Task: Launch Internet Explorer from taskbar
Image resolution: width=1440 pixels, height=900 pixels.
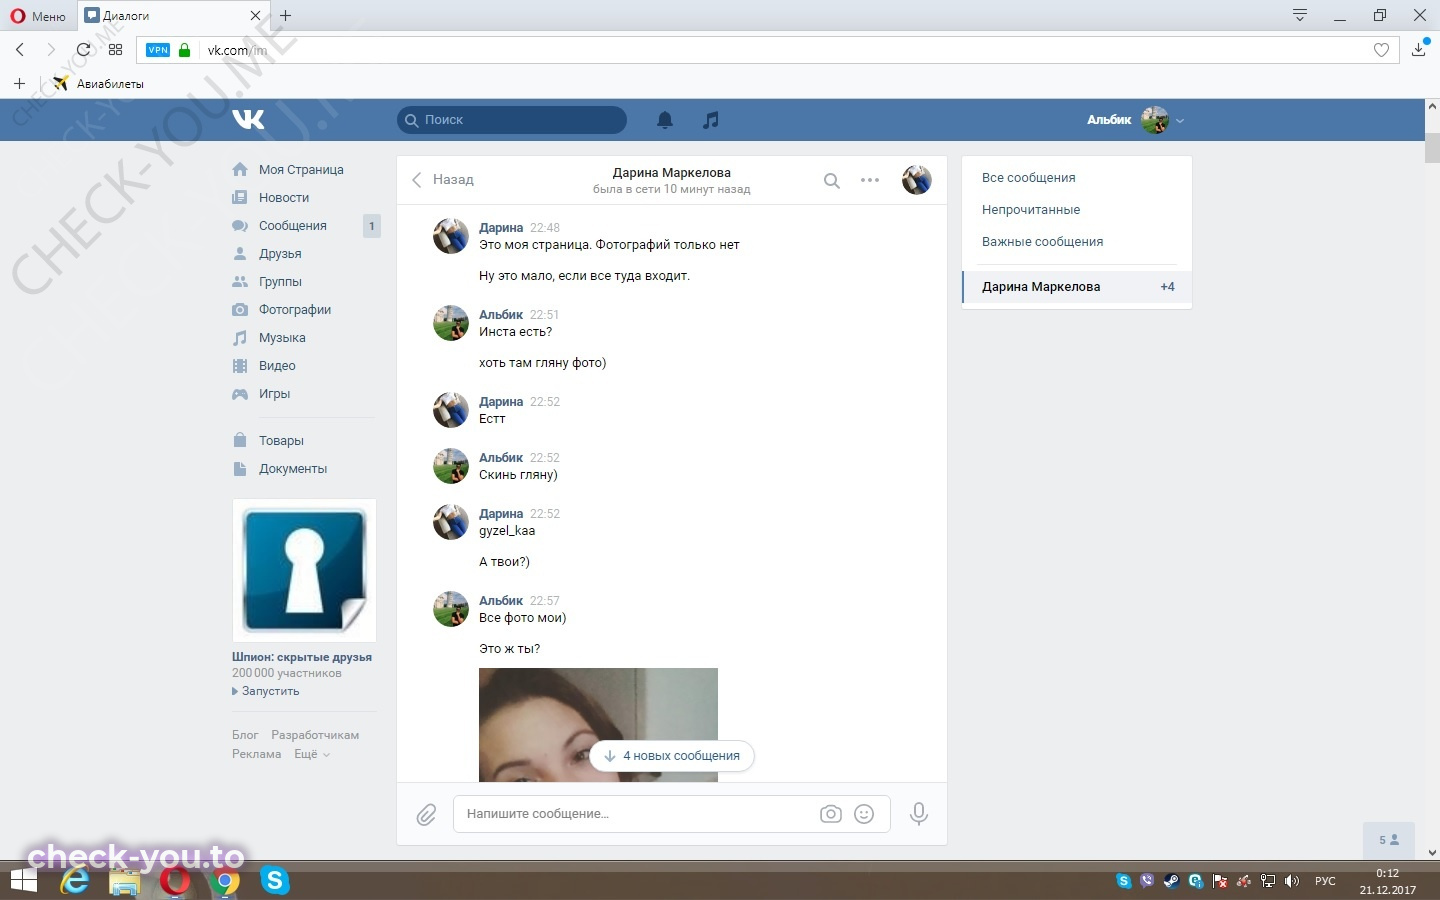Action: (75, 881)
